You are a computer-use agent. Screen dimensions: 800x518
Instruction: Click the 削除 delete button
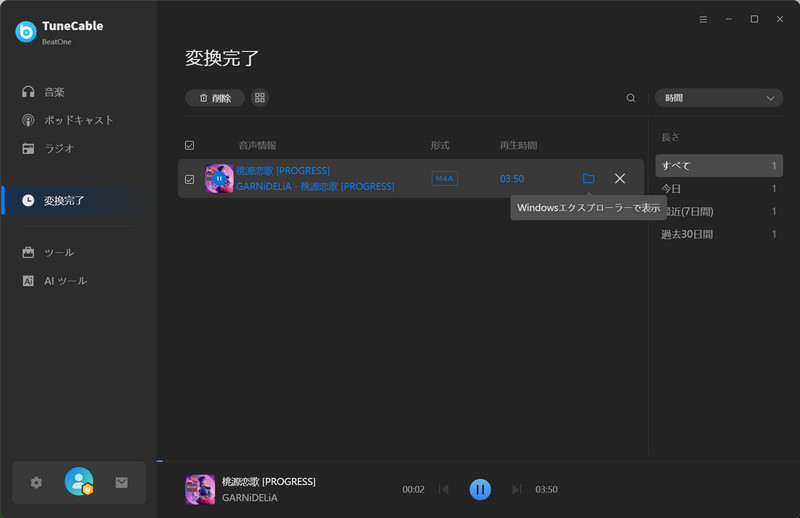pos(215,98)
